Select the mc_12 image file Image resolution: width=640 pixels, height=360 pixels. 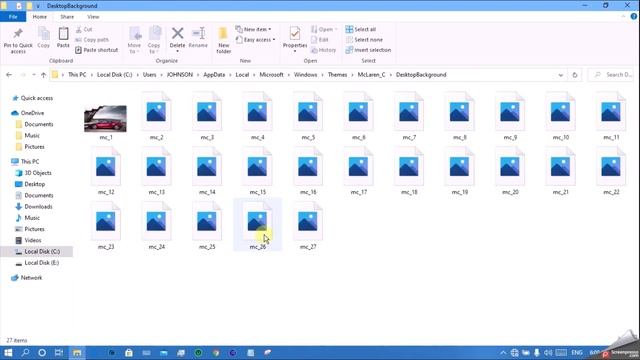pyautogui.click(x=106, y=171)
